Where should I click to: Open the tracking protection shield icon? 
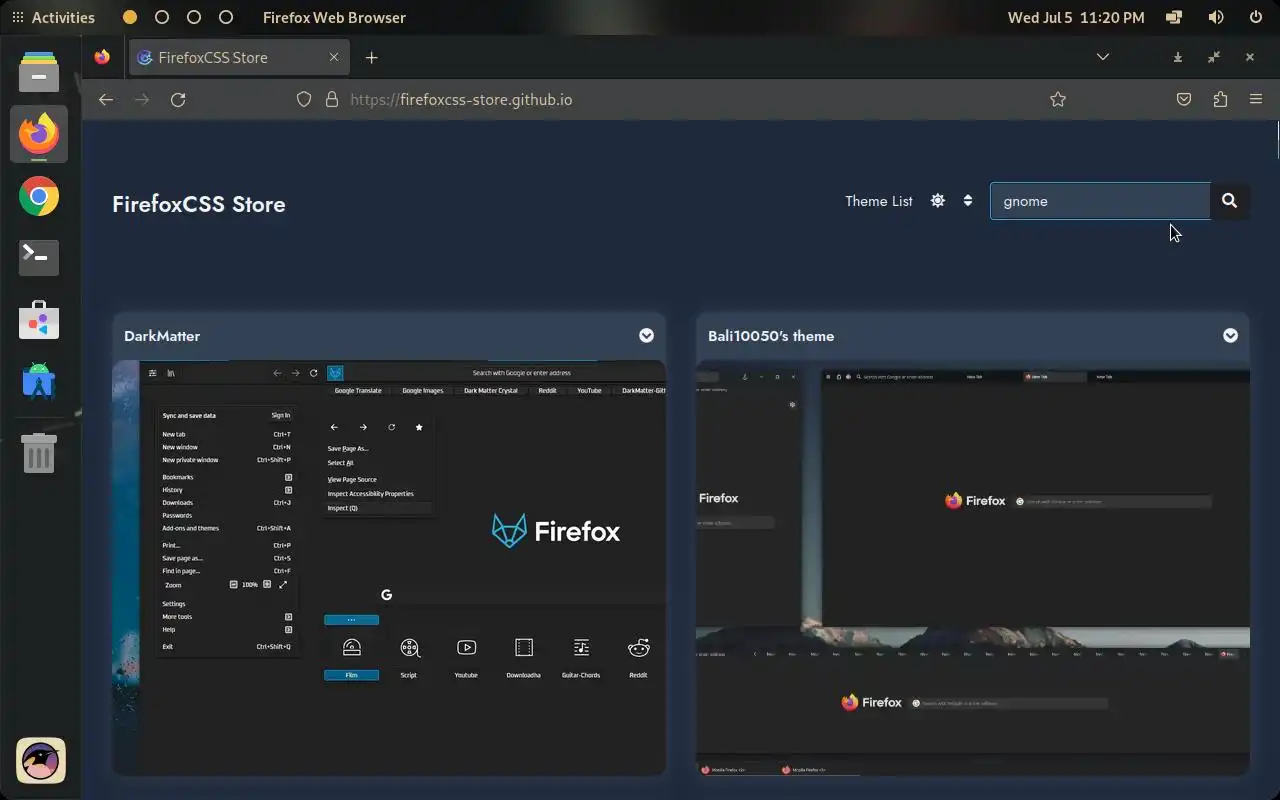[x=305, y=99]
